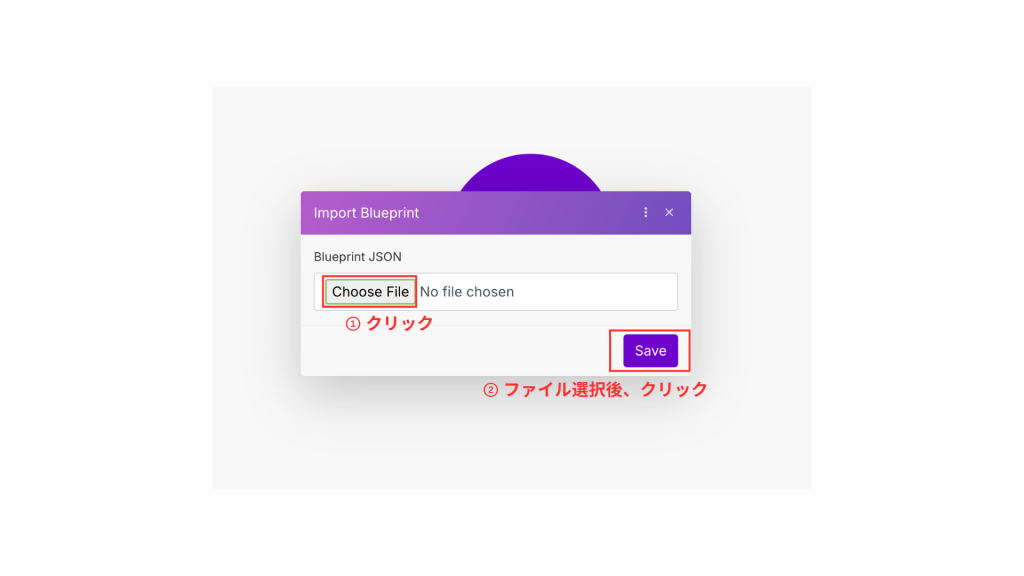1024x576 pixels.
Task: Save the imported blueprint
Action: pyautogui.click(x=650, y=351)
